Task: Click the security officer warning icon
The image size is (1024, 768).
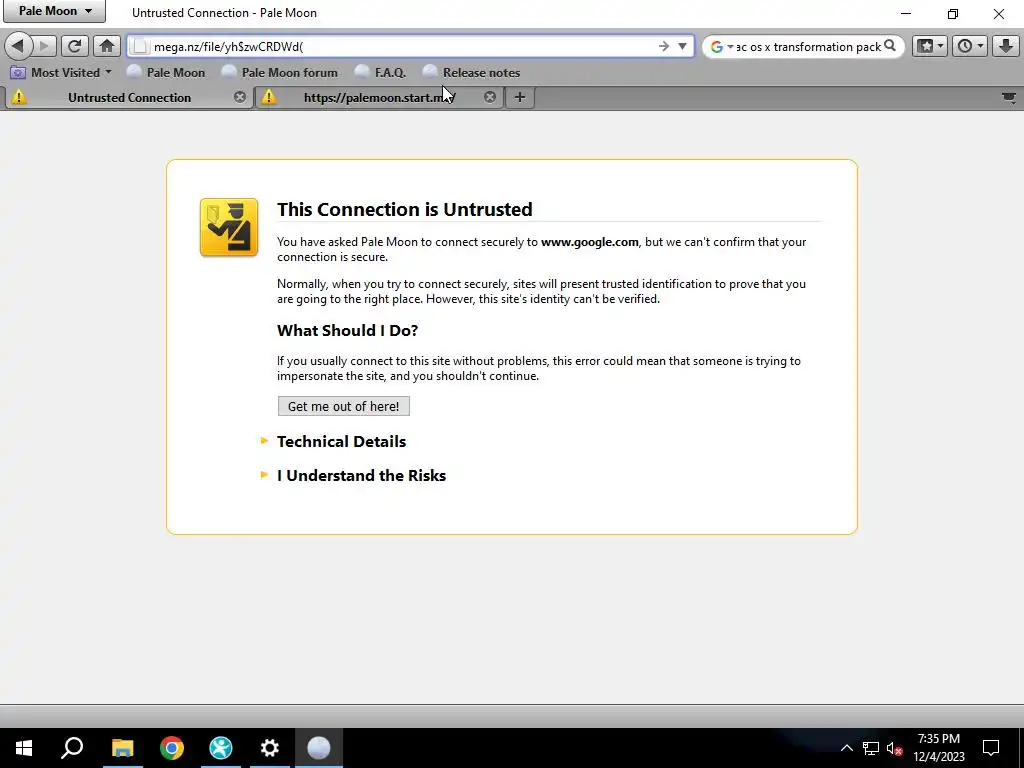Action: tap(229, 227)
